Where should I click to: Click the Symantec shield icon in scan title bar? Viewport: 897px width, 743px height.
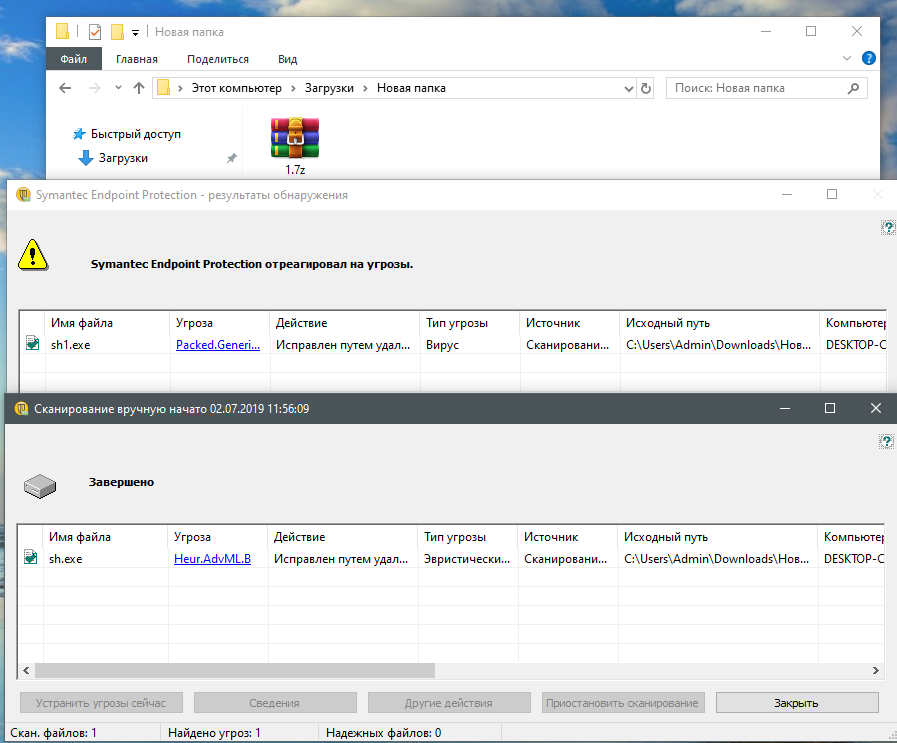coord(21,409)
